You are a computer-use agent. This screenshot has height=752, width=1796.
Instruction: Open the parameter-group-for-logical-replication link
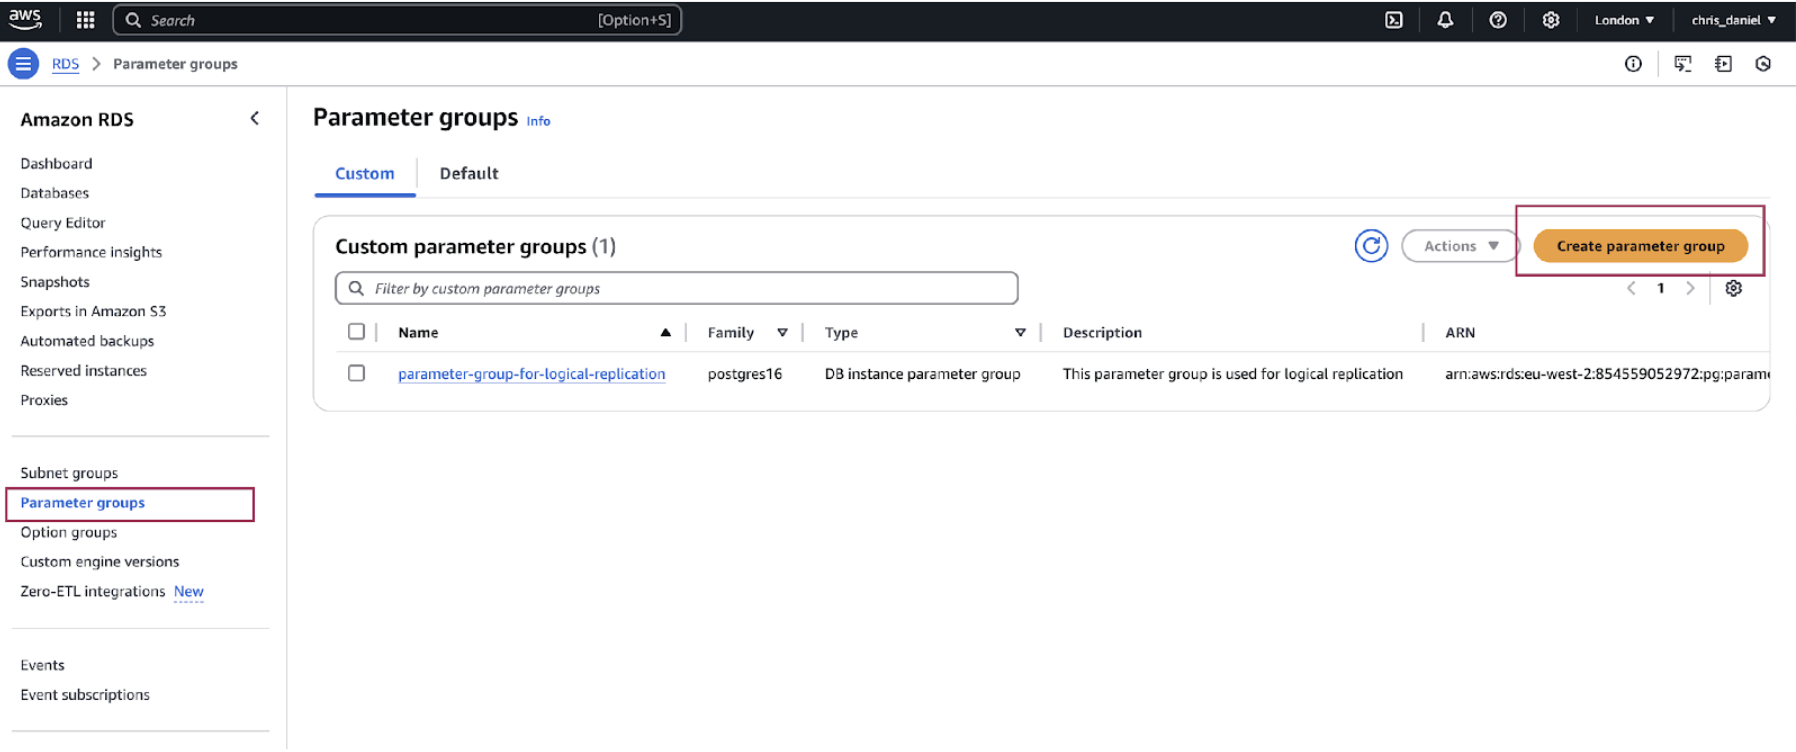(x=531, y=374)
